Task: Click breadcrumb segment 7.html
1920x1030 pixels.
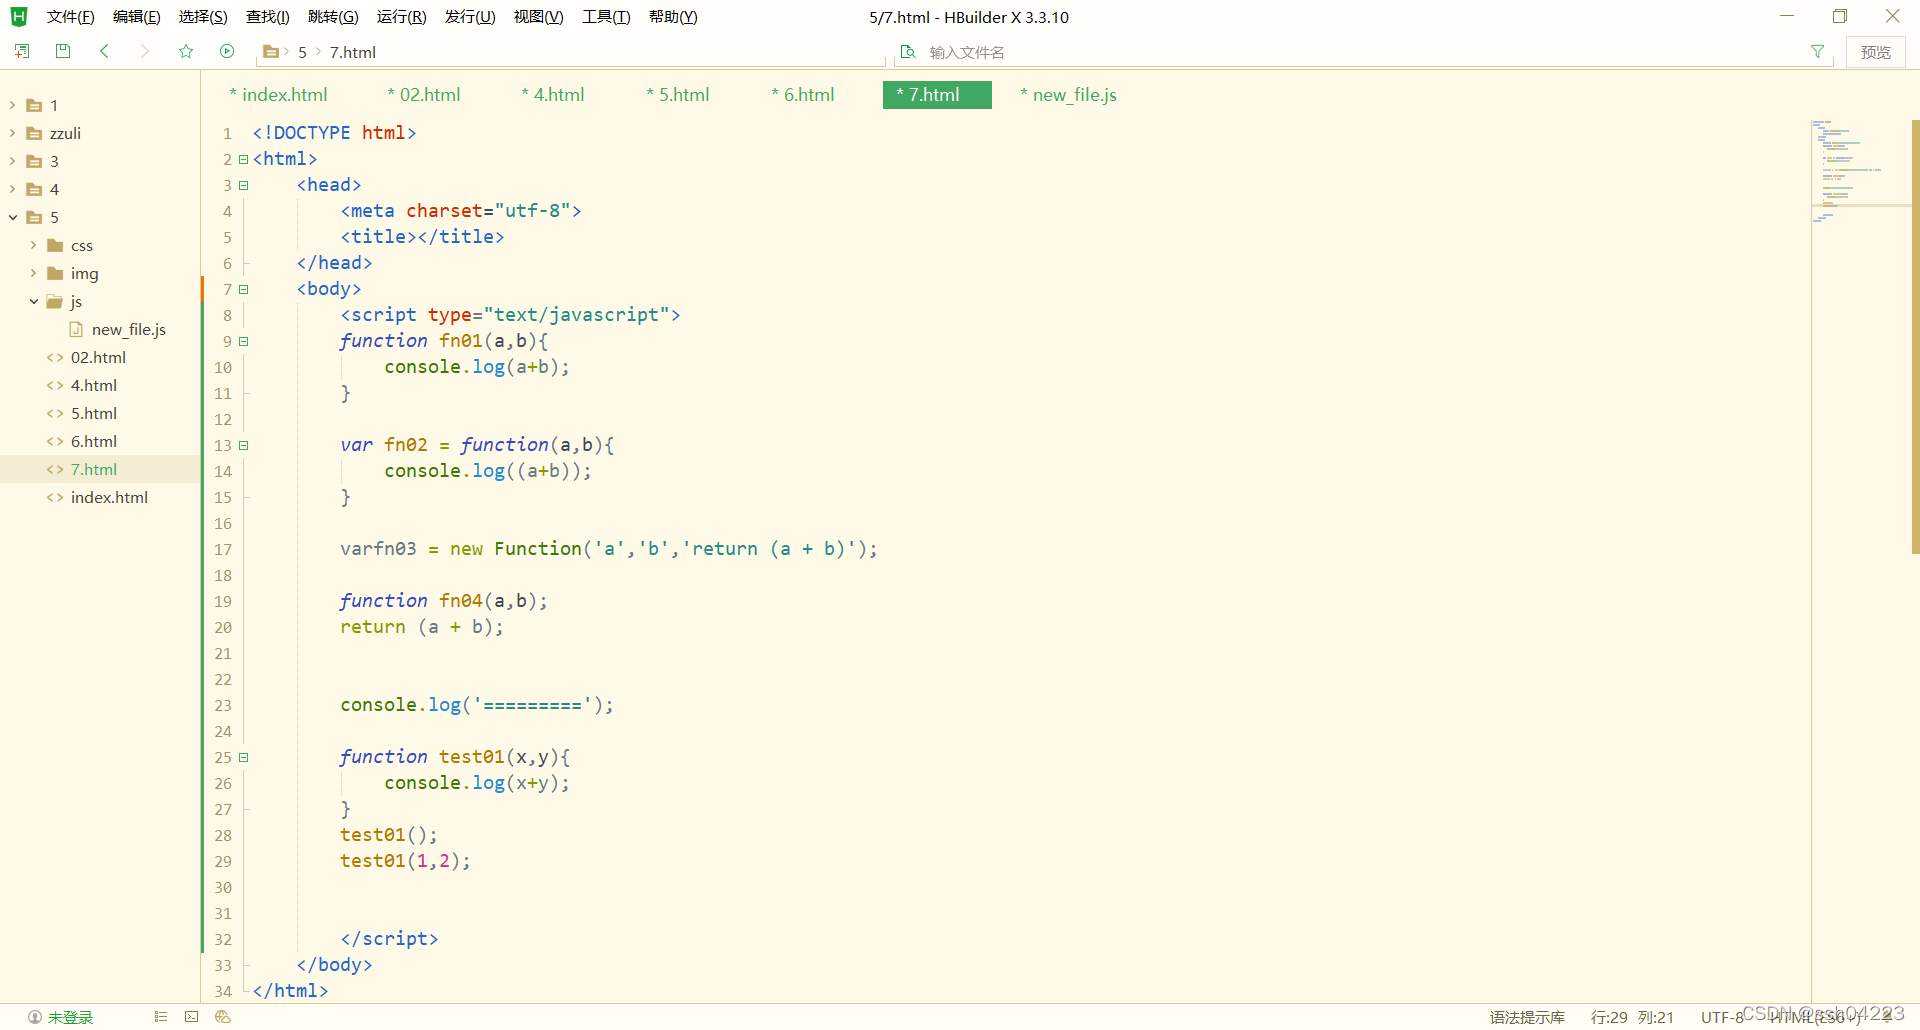Action: pos(353,52)
